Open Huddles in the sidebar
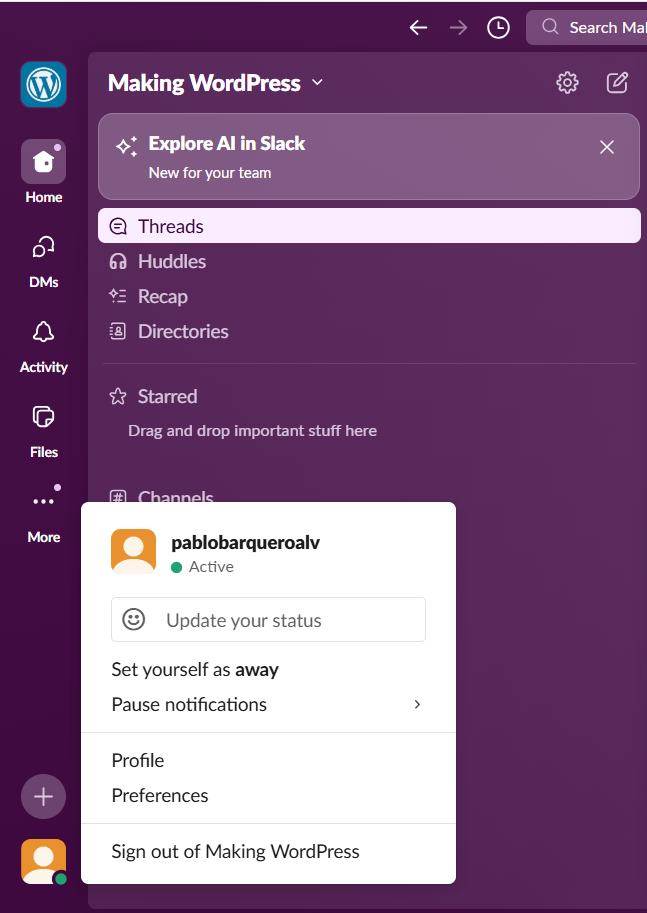The image size is (647, 913). coord(171,262)
